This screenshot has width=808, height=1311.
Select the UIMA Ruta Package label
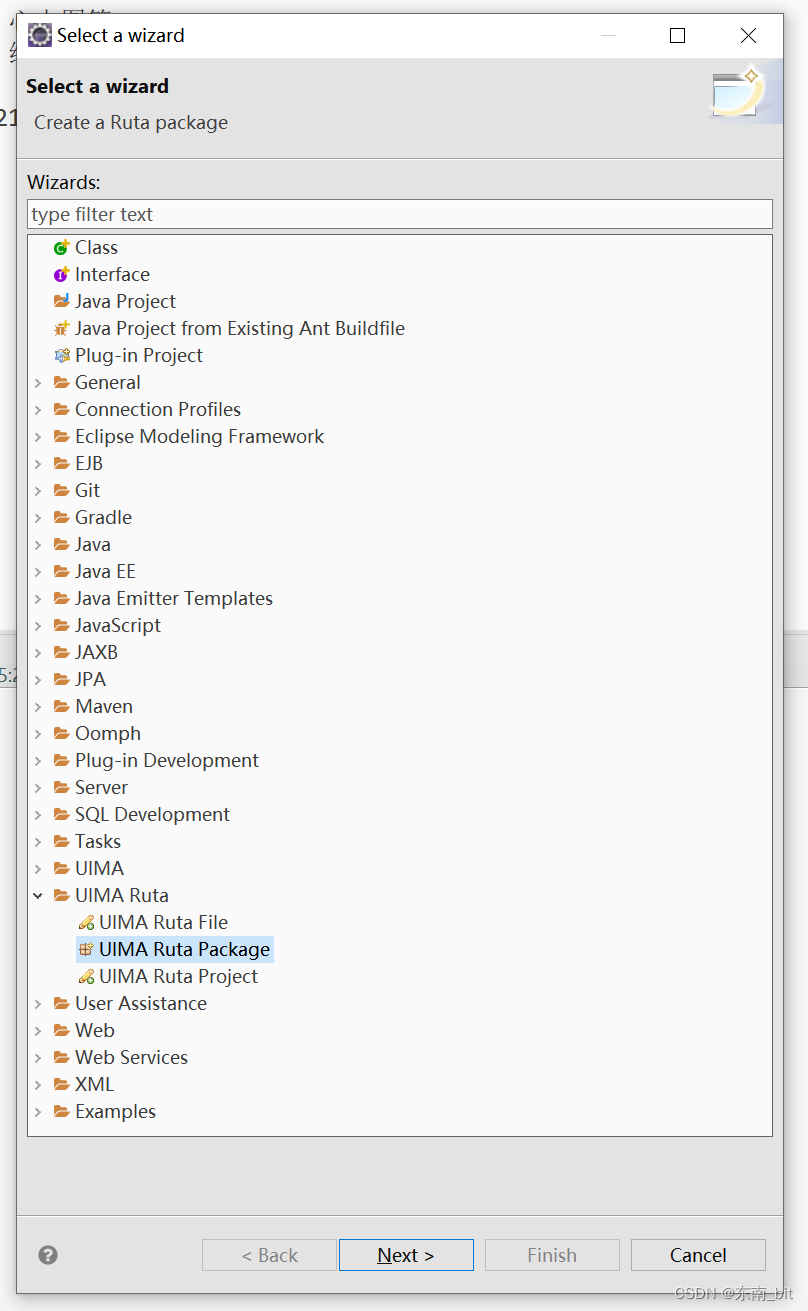click(x=184, y=949)
